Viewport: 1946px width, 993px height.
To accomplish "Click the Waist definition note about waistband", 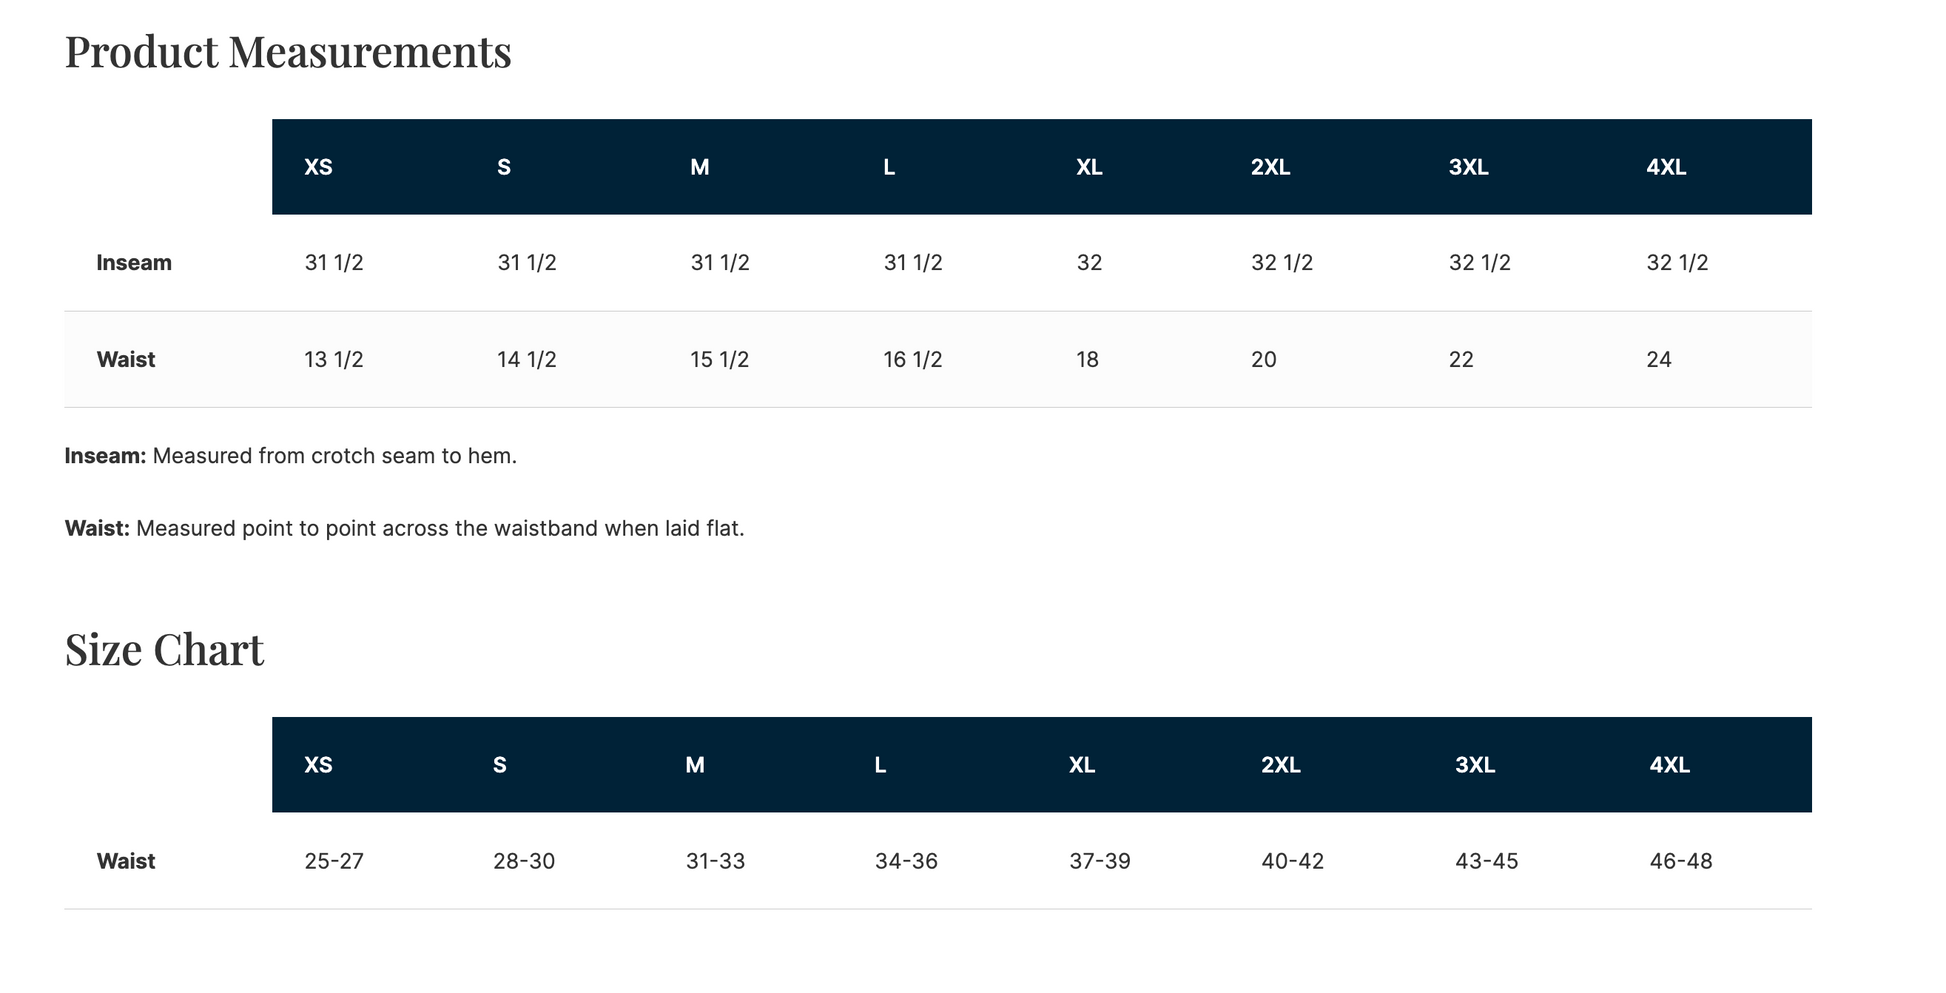I will tap(405, 528).
